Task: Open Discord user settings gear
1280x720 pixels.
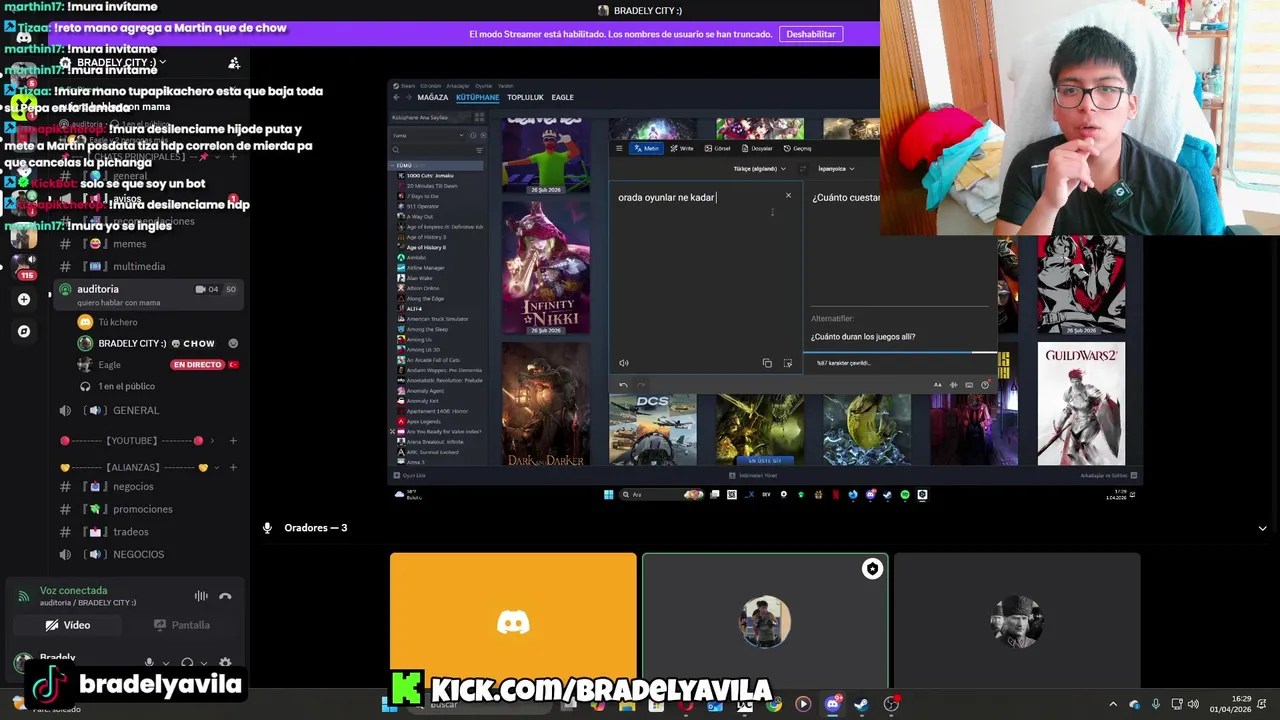Action: click(x=225, y=662)
